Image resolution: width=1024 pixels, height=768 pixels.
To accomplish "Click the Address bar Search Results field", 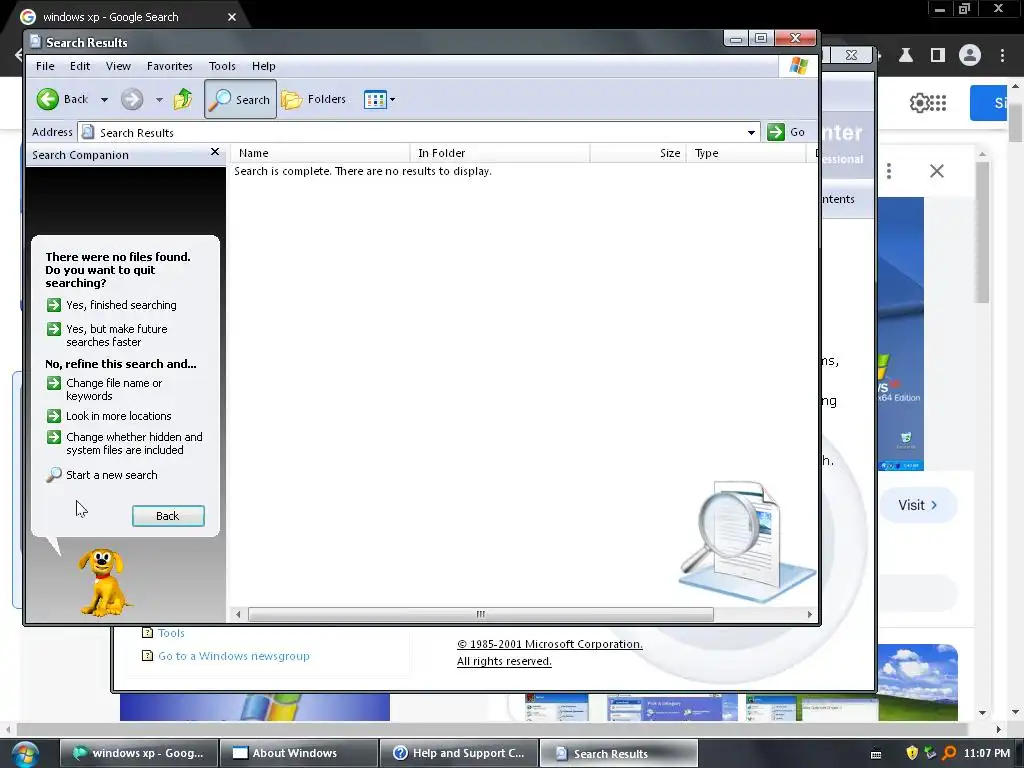I will coord(418,133).
